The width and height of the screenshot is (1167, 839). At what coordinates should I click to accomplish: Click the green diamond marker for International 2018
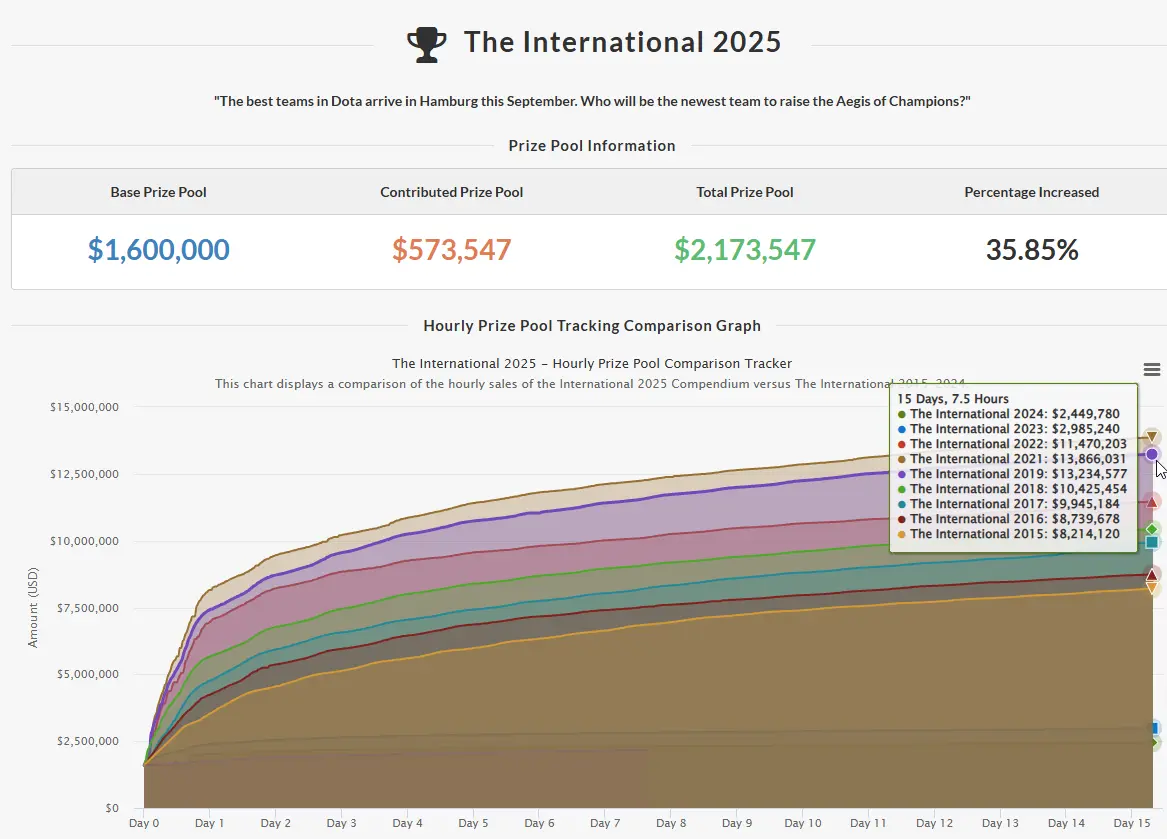[1152, 529]
